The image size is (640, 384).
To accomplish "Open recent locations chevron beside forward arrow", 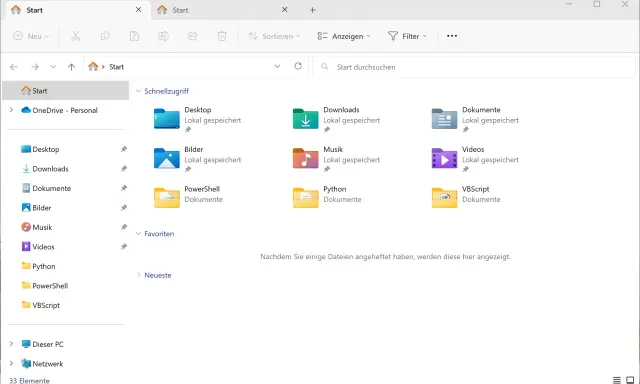I will point(53,67).
